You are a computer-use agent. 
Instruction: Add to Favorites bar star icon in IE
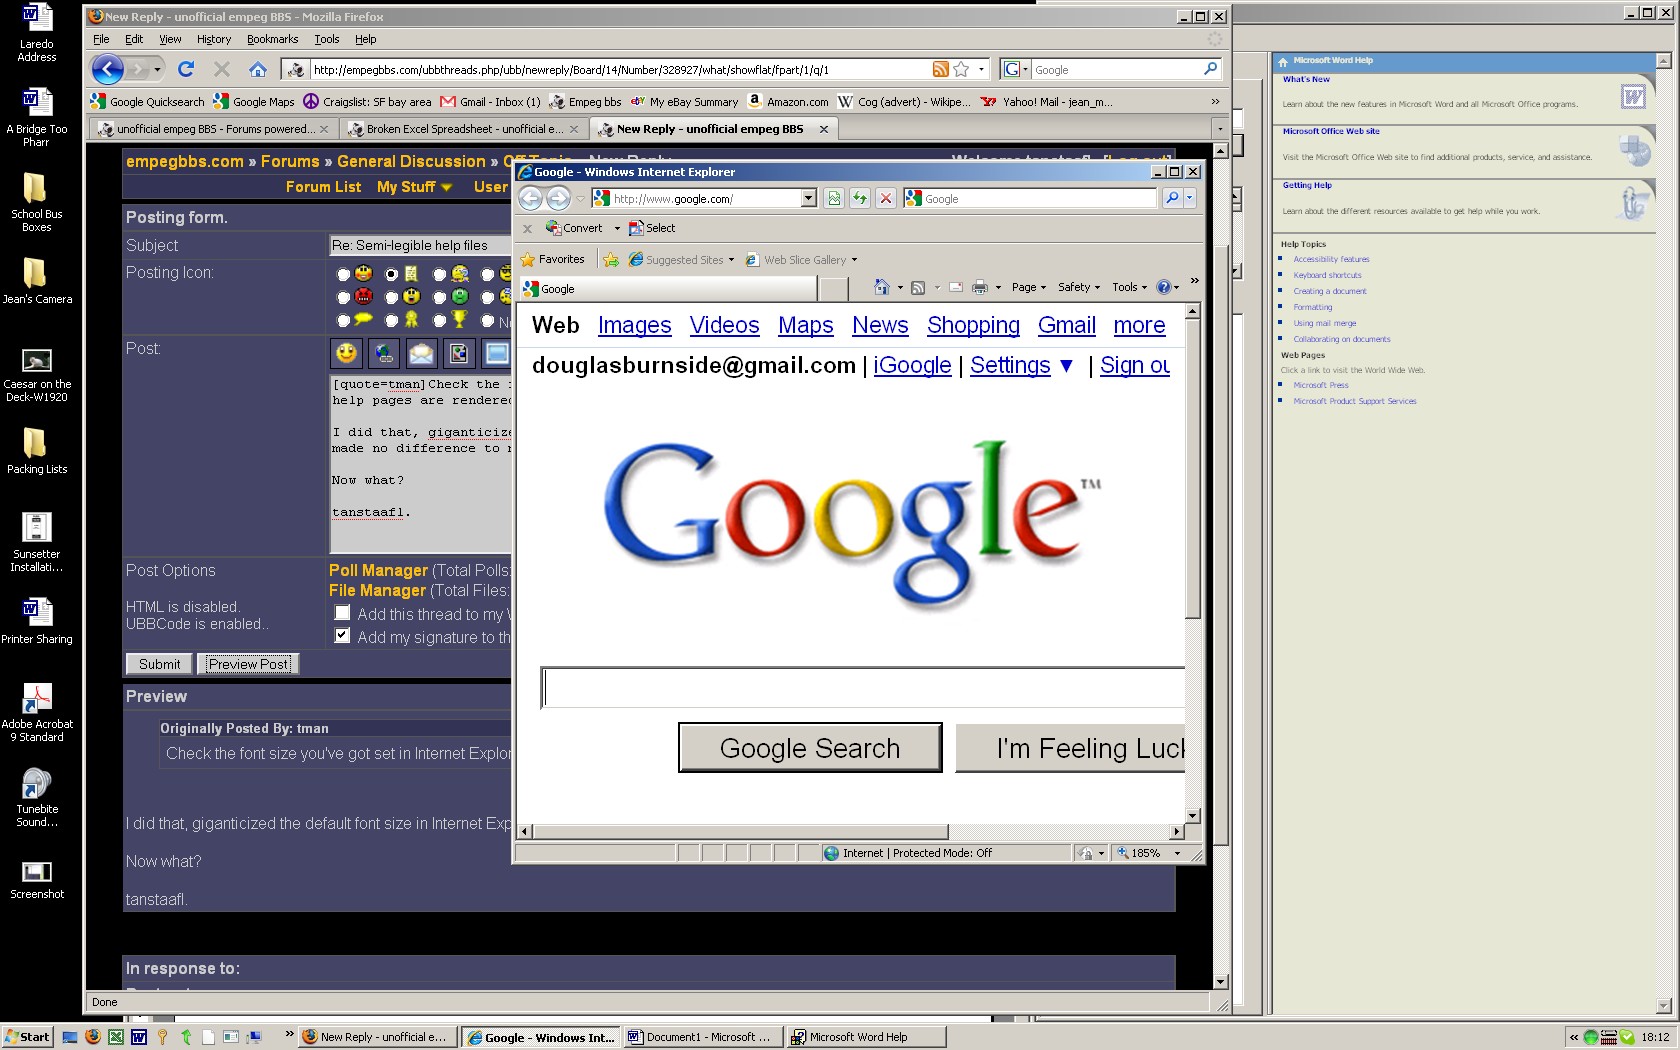[611, 259]
